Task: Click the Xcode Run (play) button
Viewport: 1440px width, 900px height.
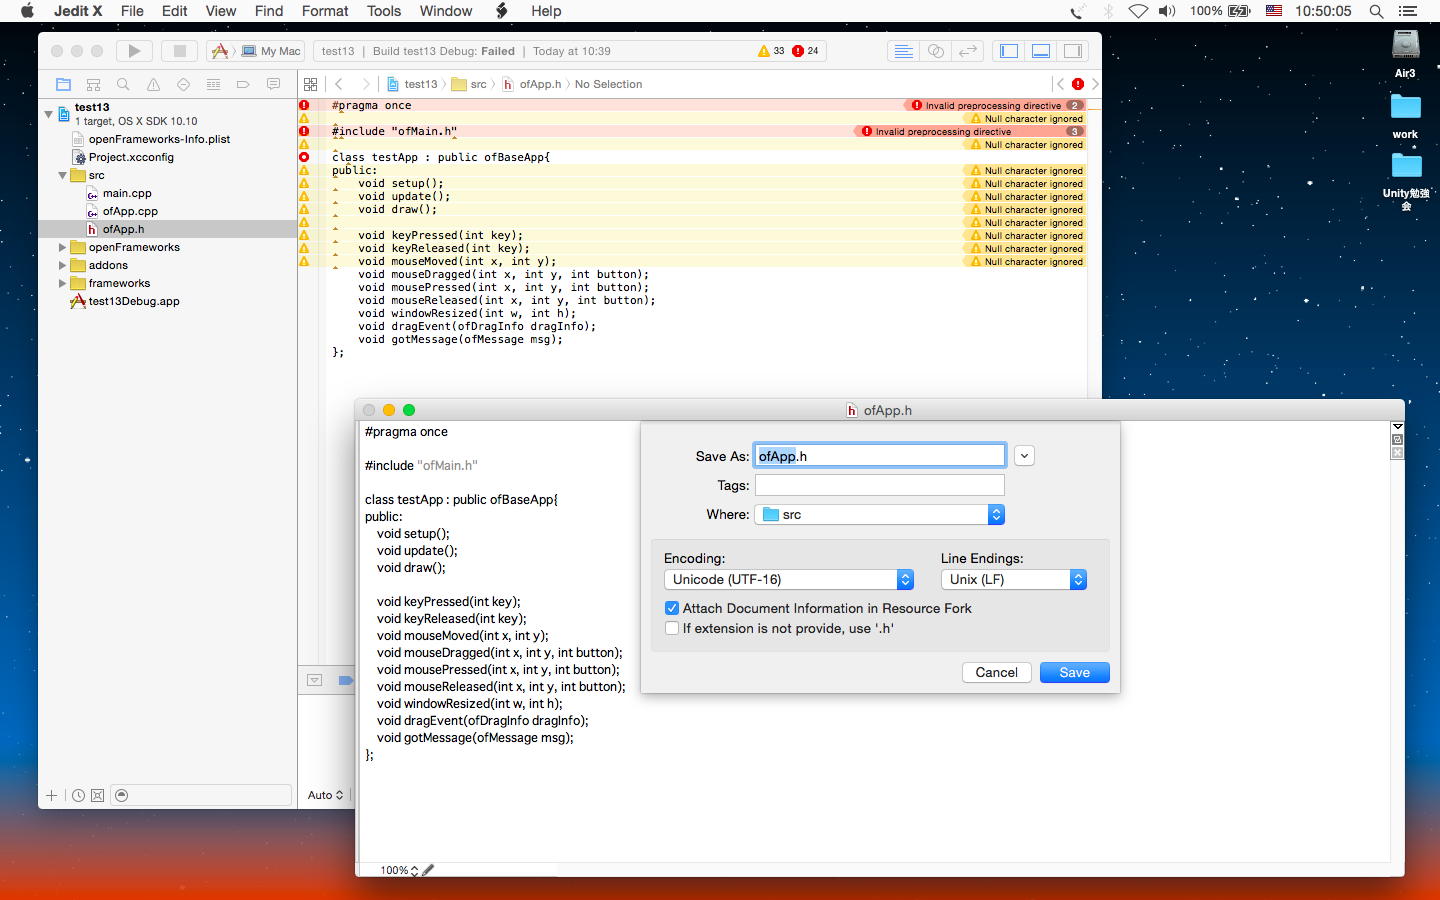Action: [134, 51]
